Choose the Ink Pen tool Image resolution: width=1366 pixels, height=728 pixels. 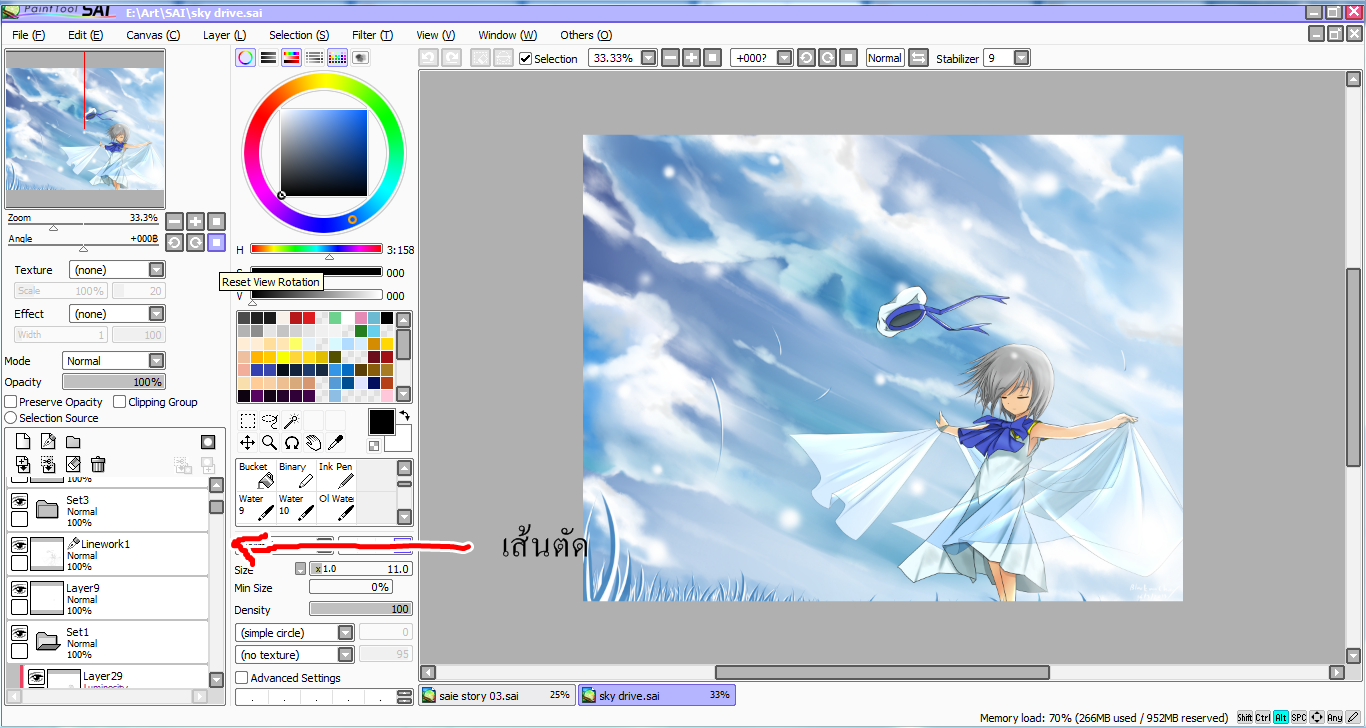336,475
